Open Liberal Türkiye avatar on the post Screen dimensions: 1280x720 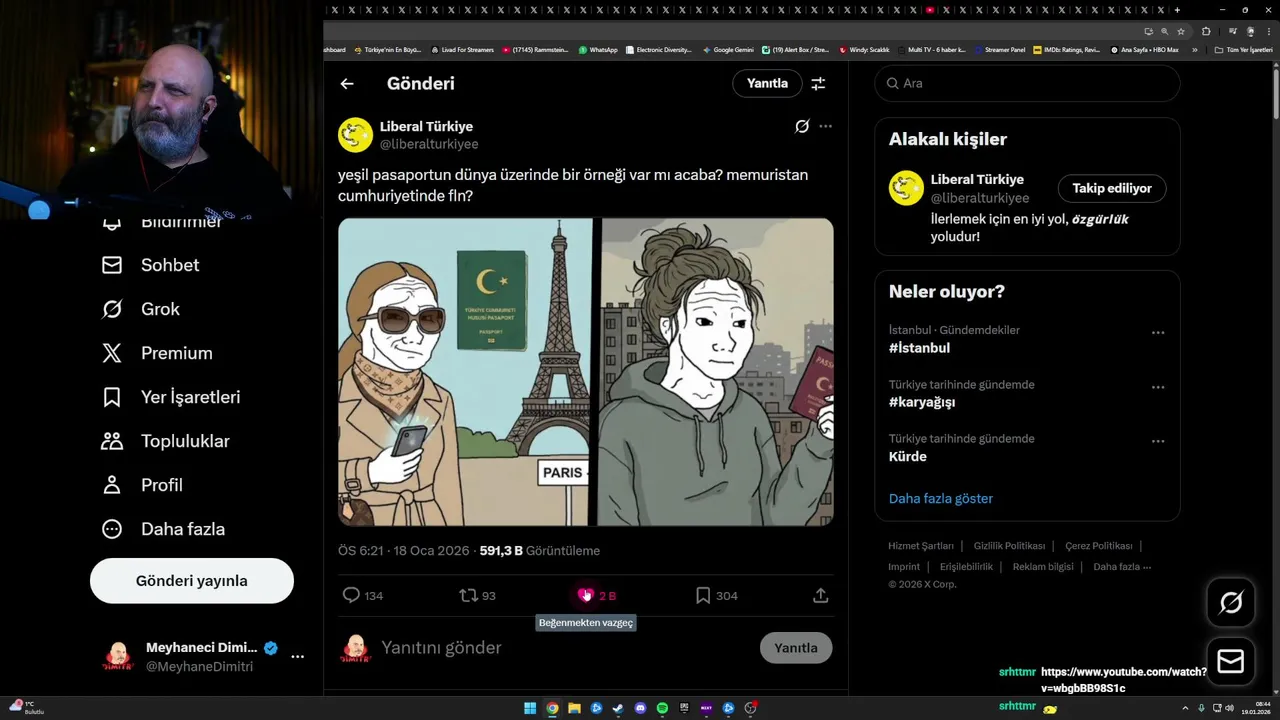[x=355, y=135]
